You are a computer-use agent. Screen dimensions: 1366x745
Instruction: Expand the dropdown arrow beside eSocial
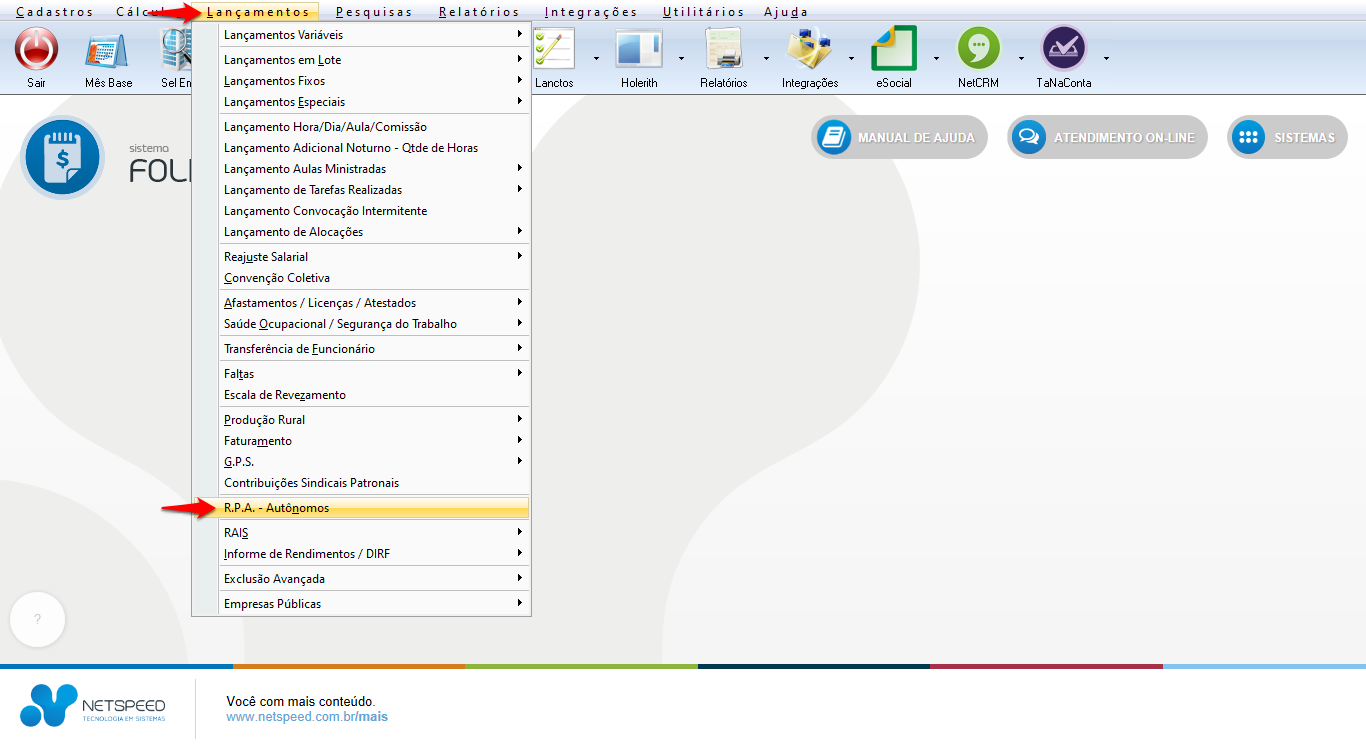(936, 58)
